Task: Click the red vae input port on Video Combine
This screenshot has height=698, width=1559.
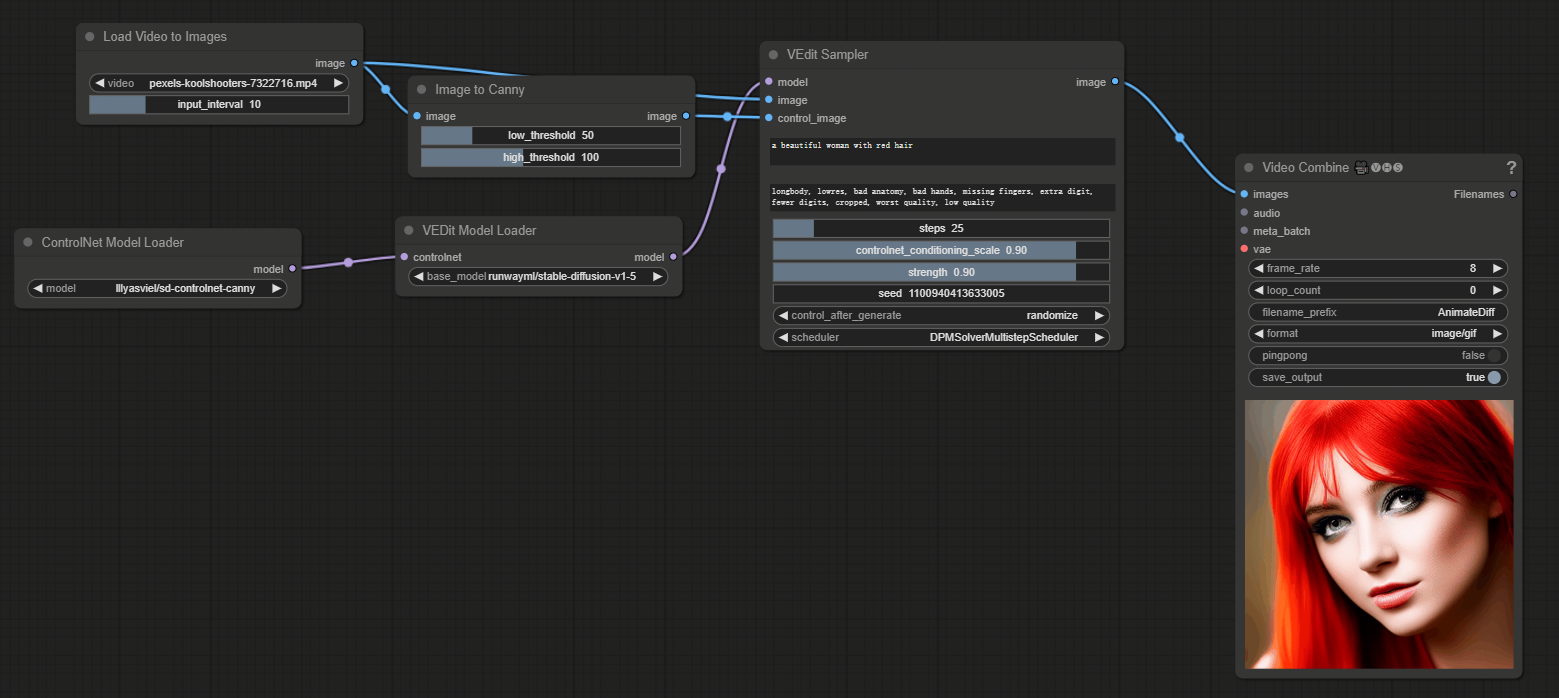Action: point(1244,249)
